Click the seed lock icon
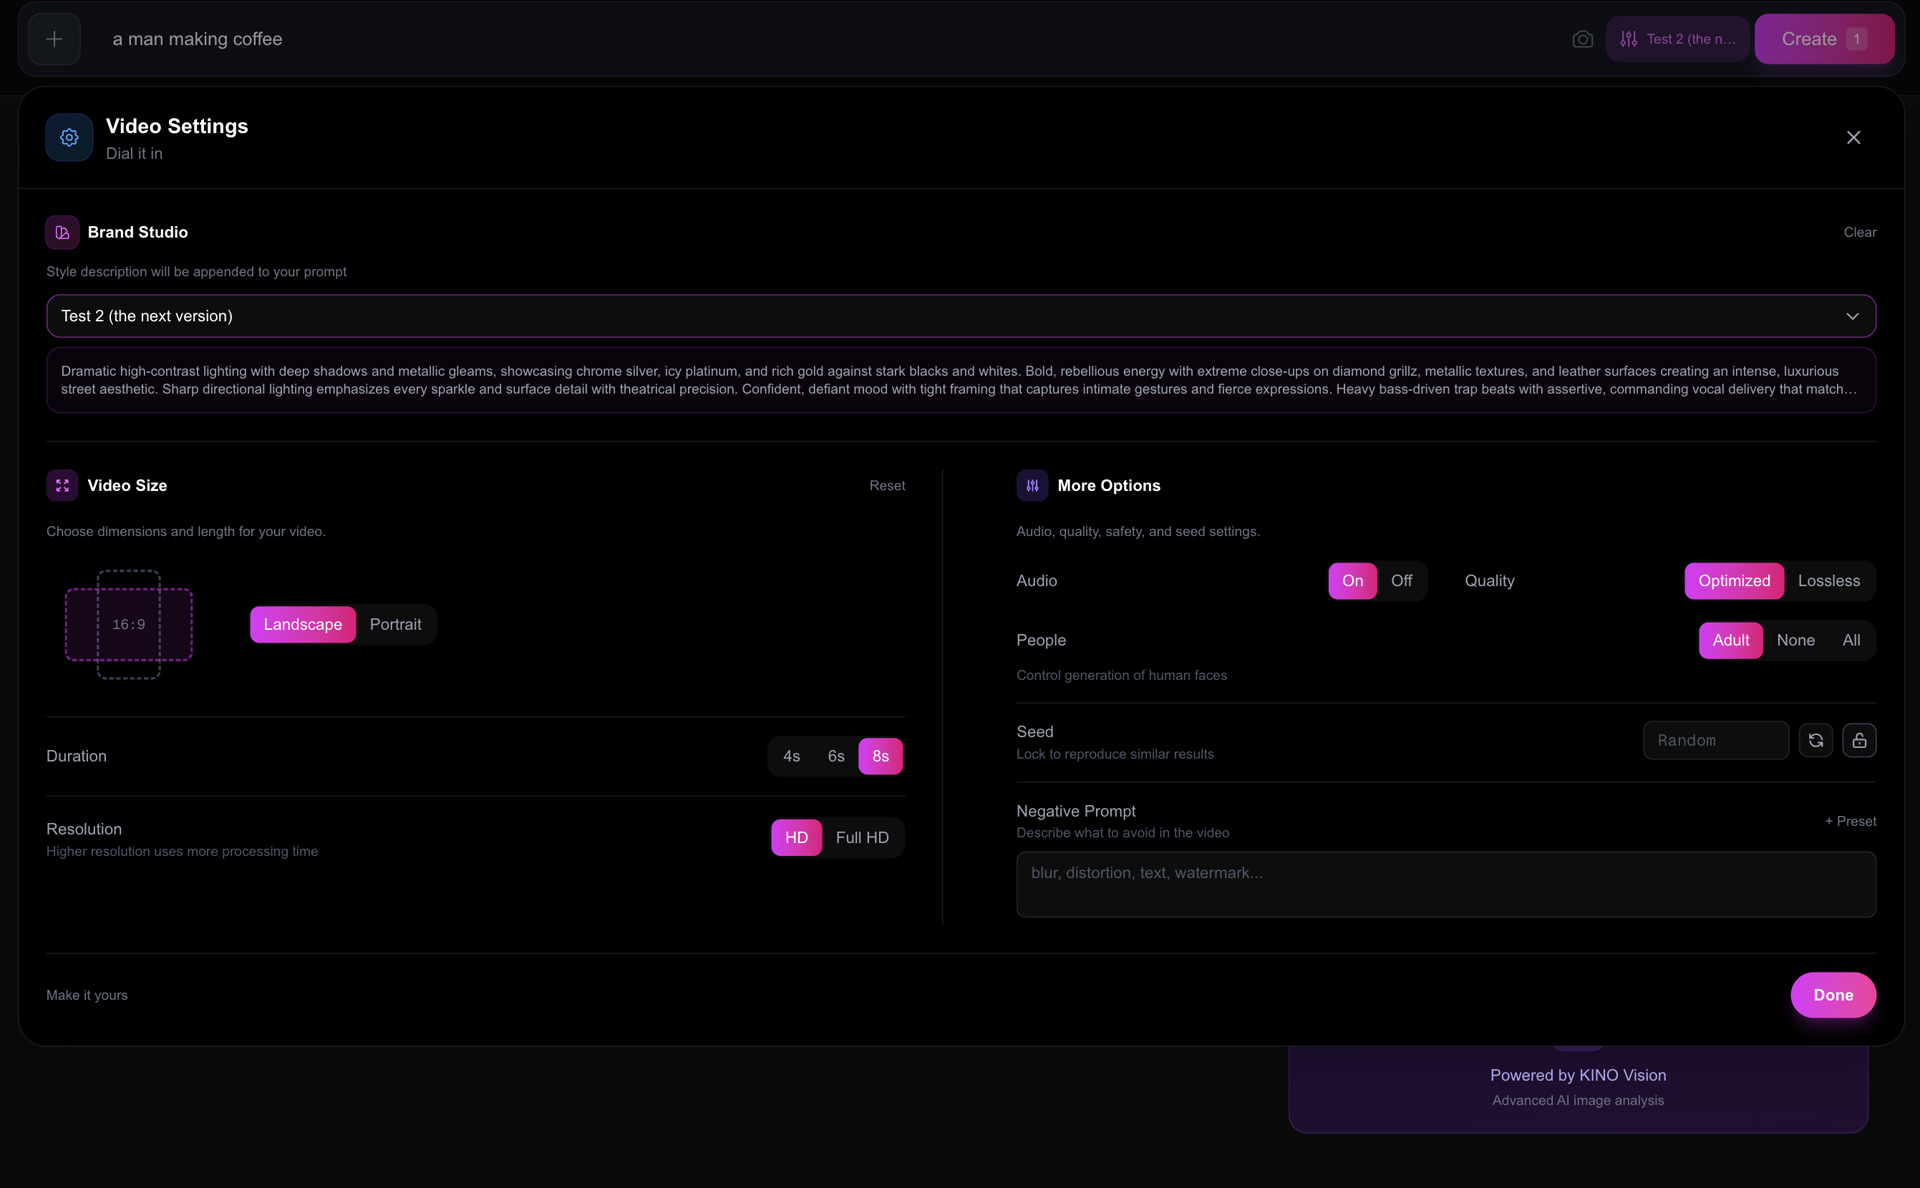Screen dimensions: 1920x1188 [x=1859, y=740]
